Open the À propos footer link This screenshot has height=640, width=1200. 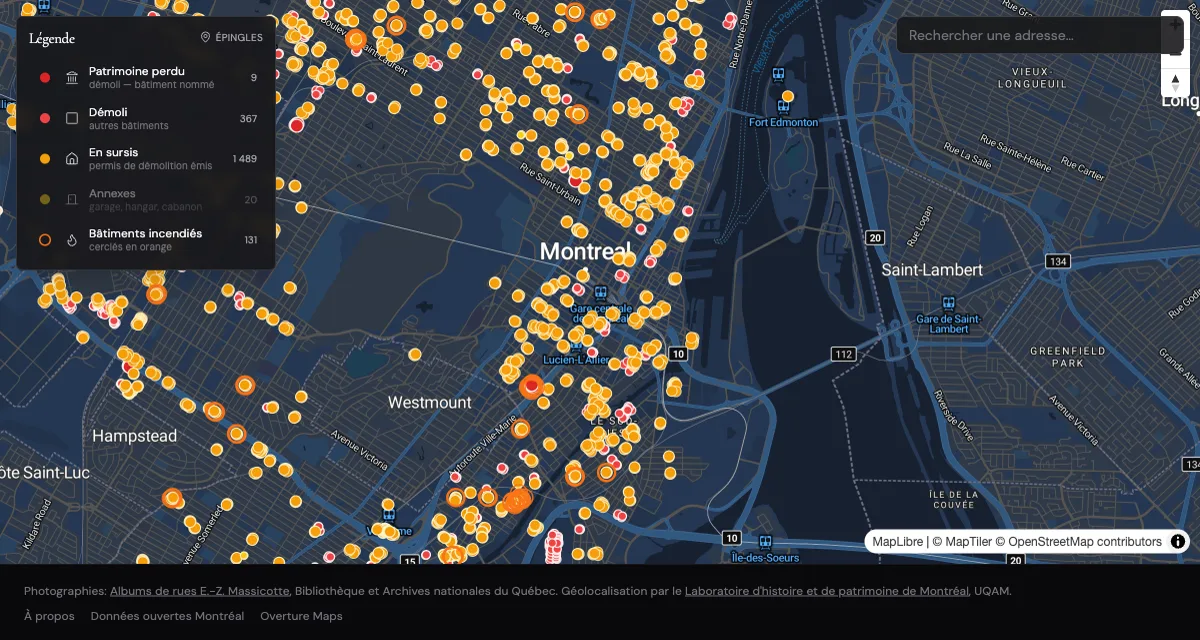[x=49, y=616]
